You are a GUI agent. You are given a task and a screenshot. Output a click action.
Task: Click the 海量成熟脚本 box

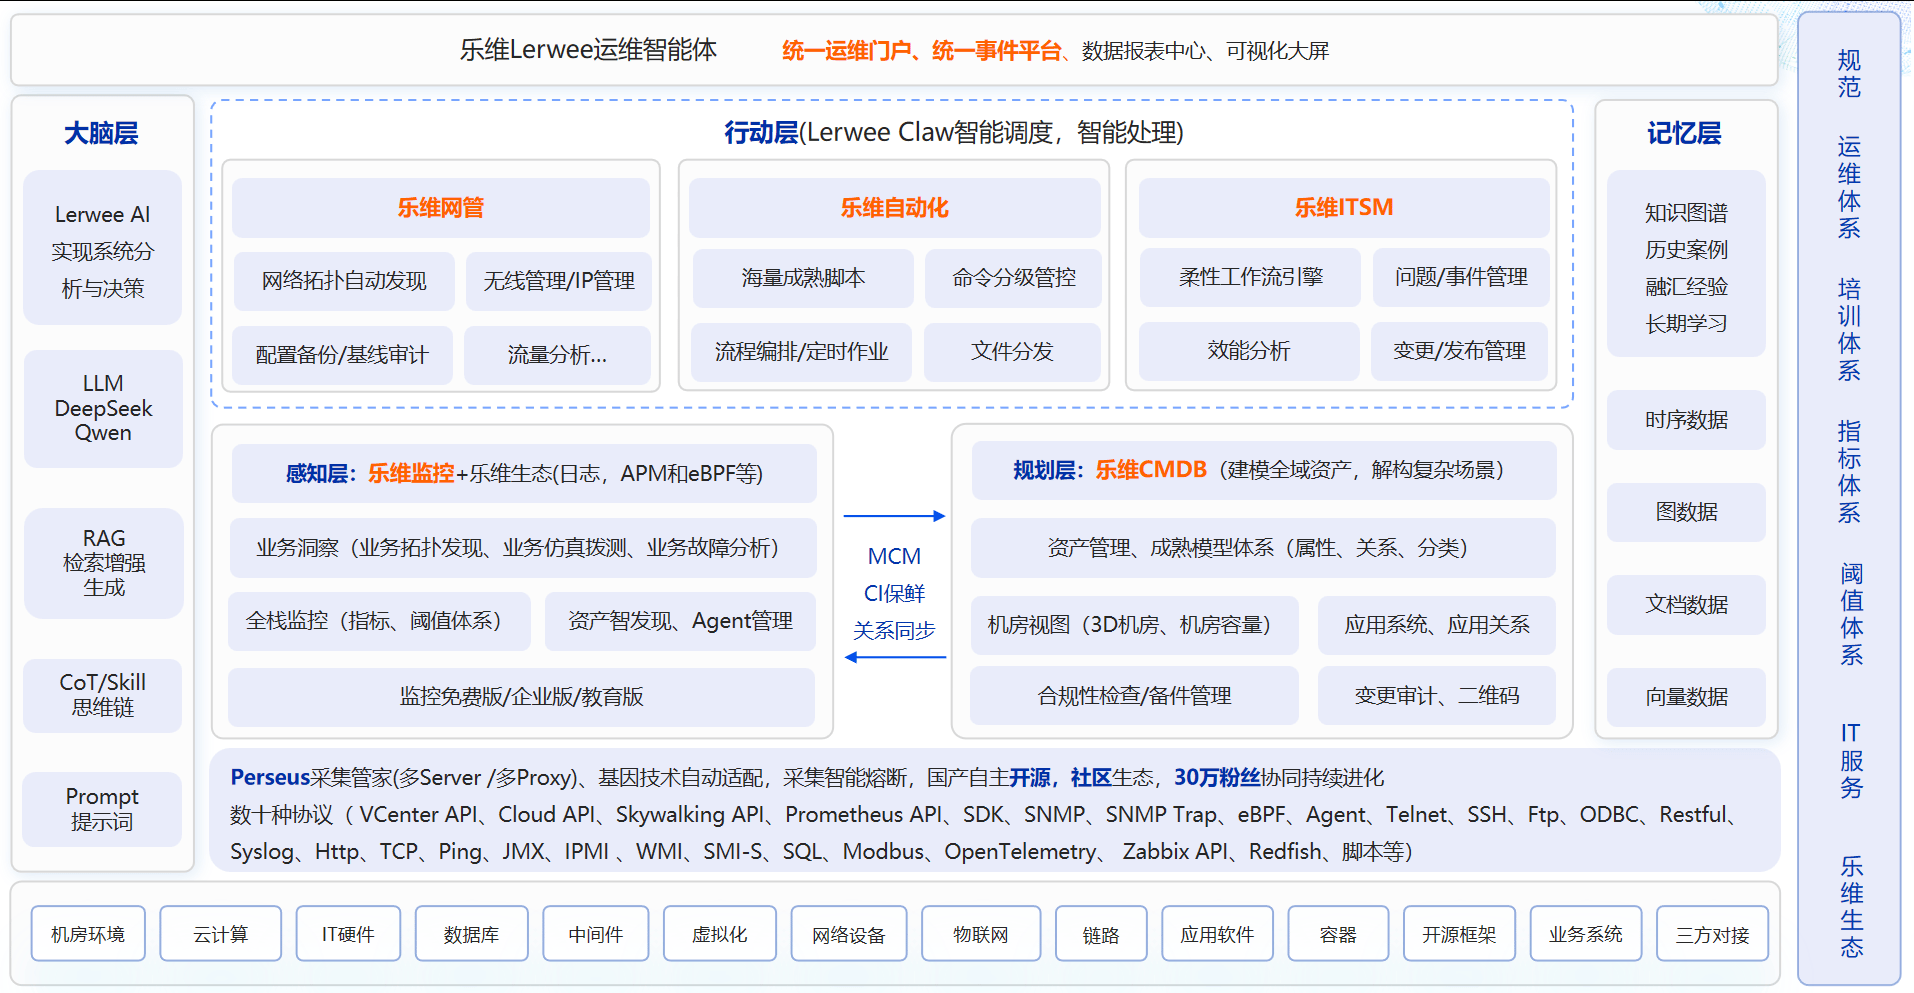pyautogui.click(x=803, y=278)
